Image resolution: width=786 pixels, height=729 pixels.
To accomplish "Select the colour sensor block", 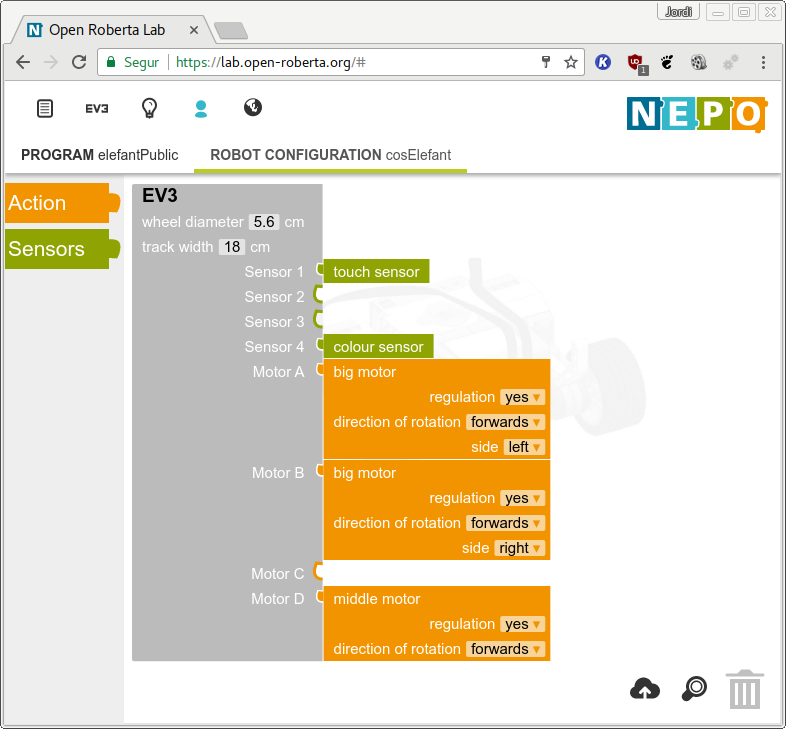I will click(378, 346).
